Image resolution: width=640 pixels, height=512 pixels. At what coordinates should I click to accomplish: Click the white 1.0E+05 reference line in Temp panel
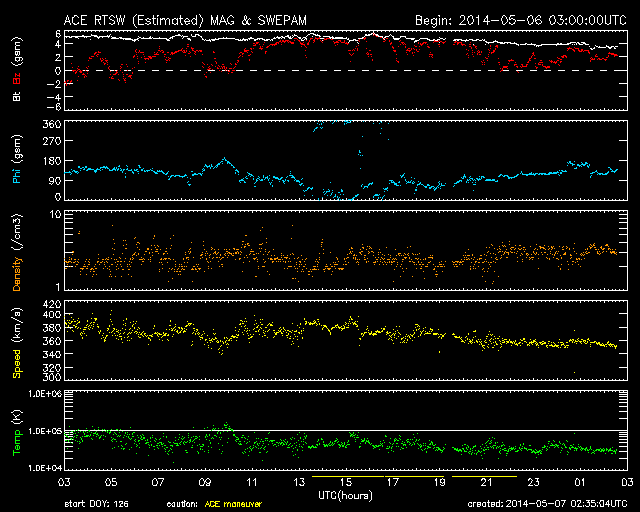coord(346,430)
